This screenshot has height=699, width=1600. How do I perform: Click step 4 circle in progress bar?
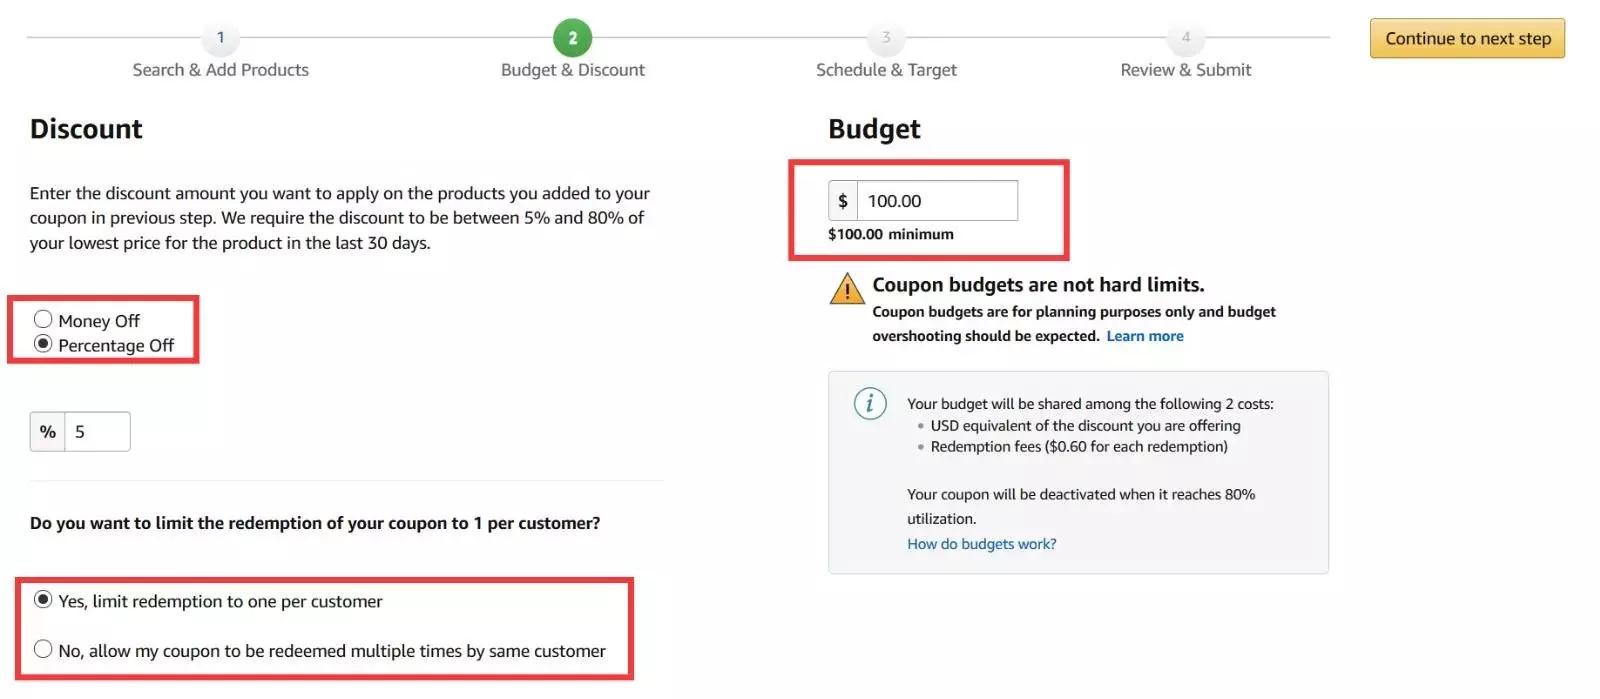tap(1186, 38)
